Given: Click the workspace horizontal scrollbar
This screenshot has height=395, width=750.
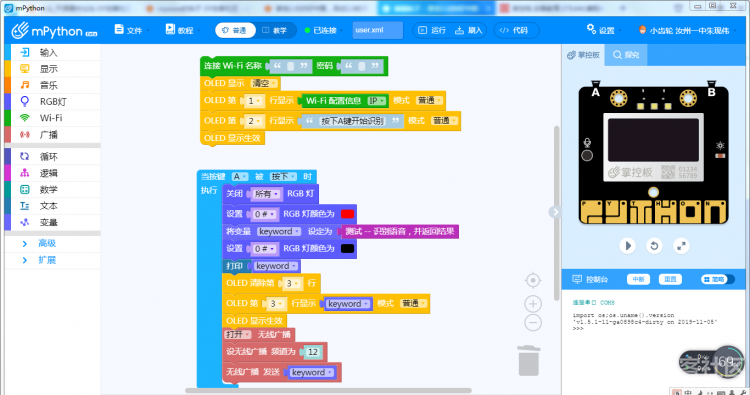Looking at the screenshot, I should [x=328, y=390].
